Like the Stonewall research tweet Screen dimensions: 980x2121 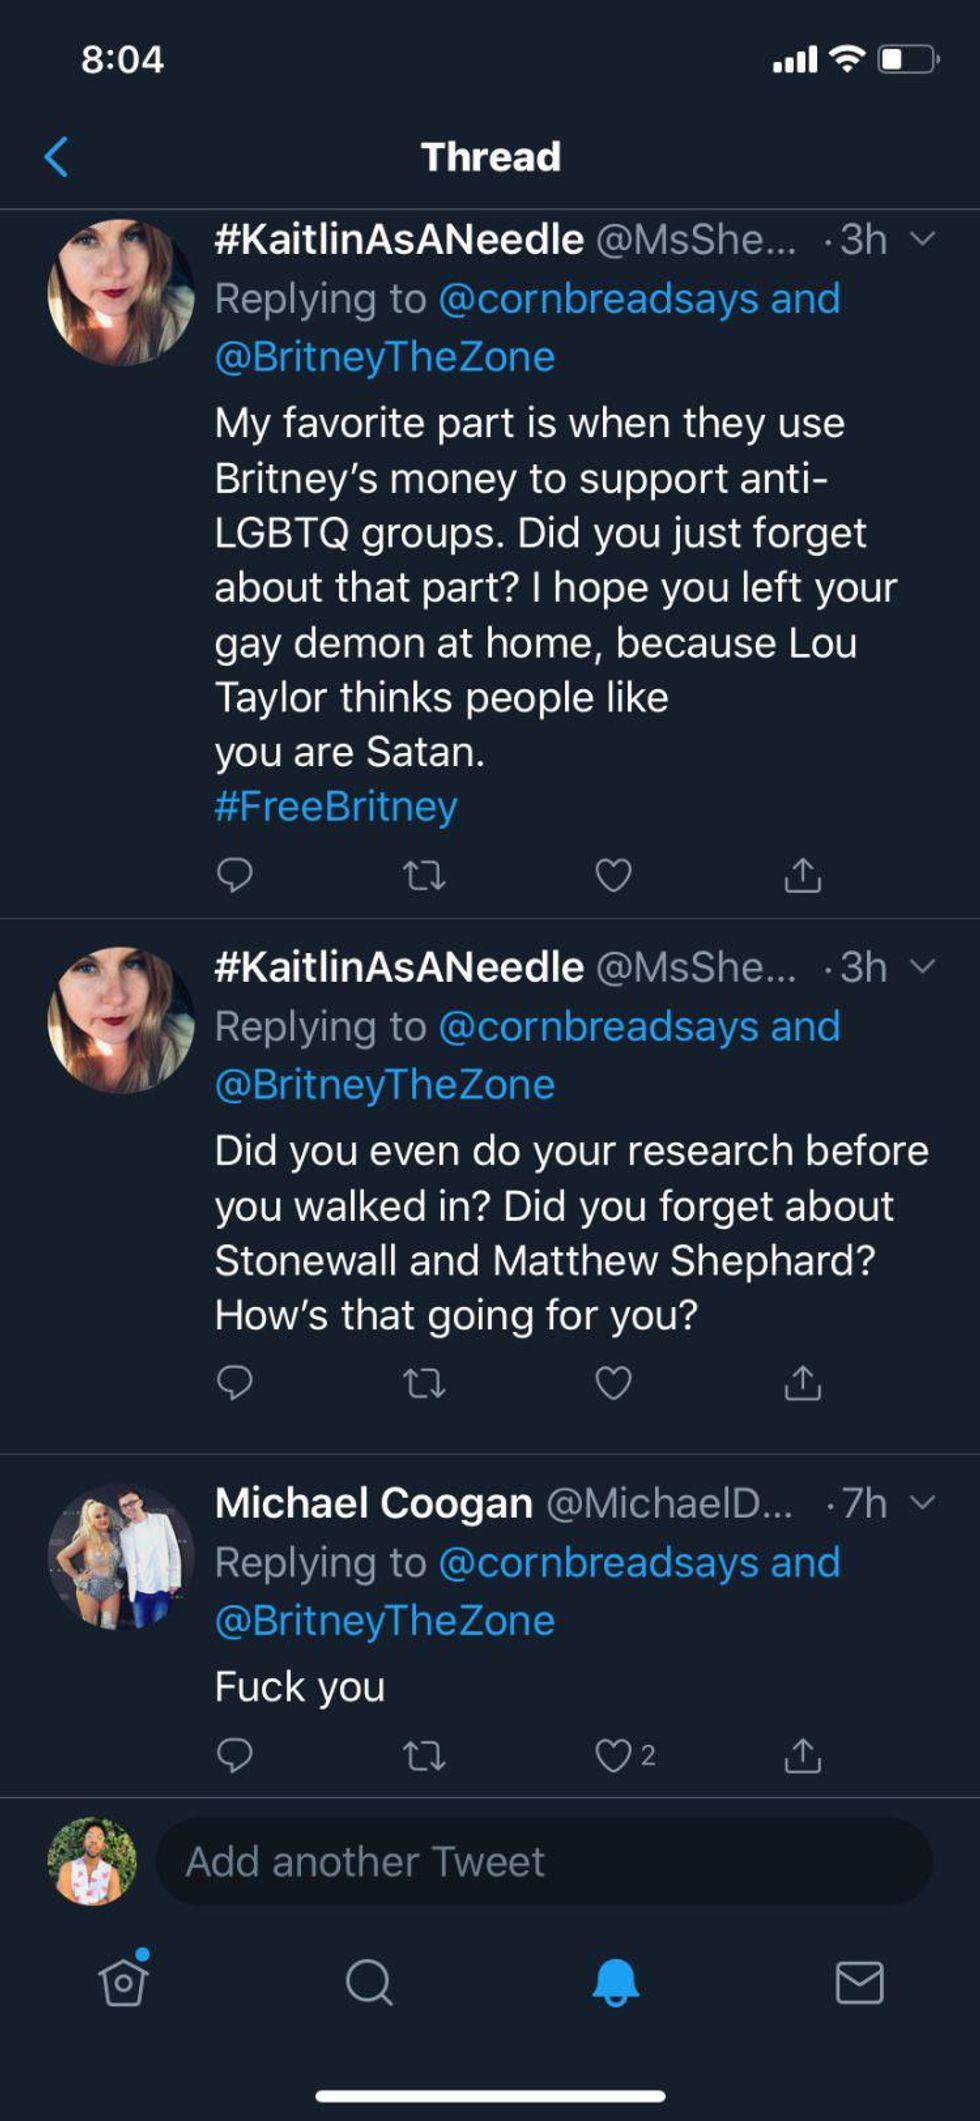tap(613, 1383)
